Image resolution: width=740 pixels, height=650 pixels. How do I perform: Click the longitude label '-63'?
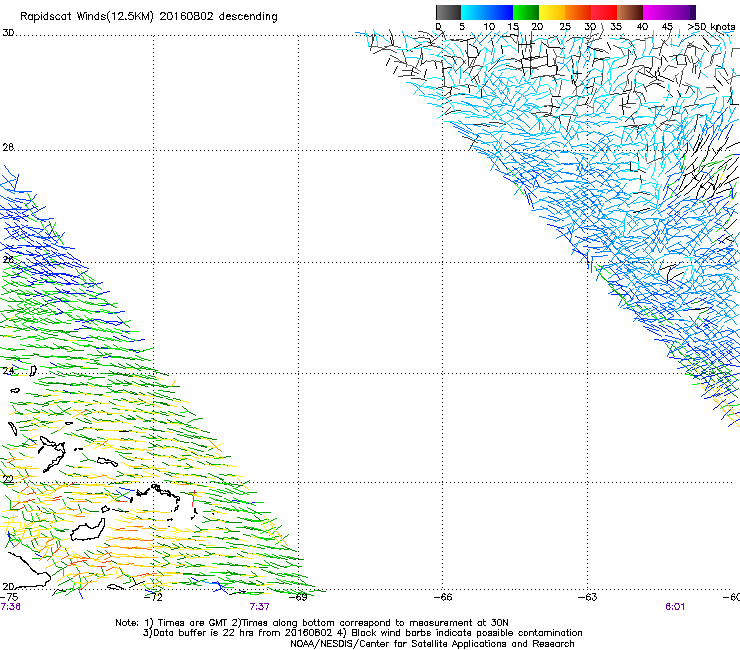click(588, 597)
